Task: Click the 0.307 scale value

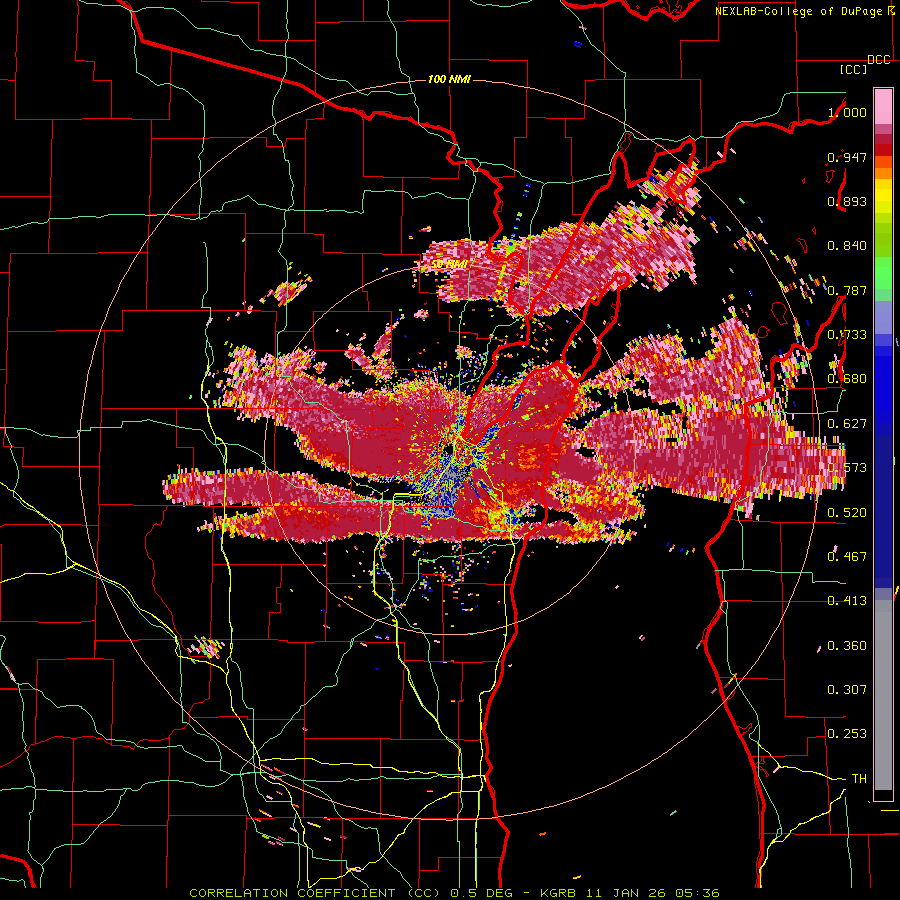Action: (847, 689)
